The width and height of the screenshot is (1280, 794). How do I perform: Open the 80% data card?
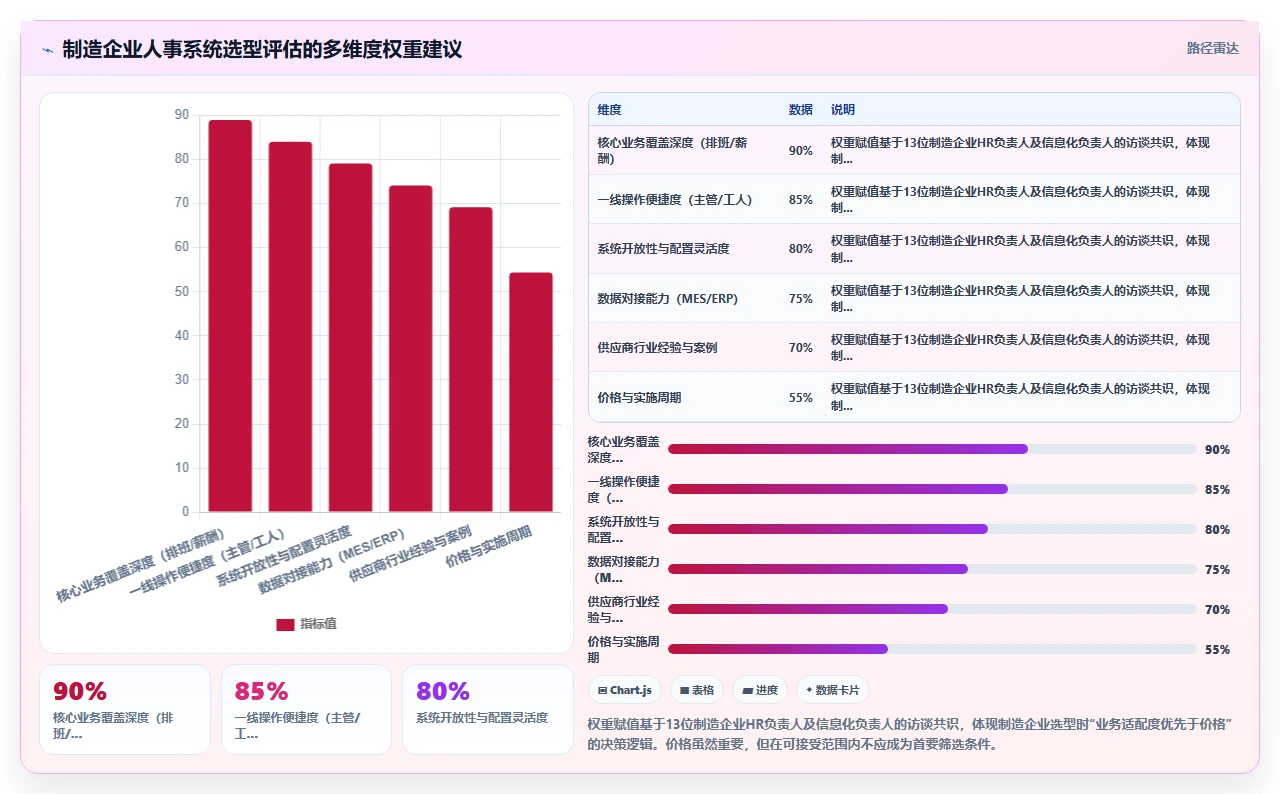click(x=488, y=709)
